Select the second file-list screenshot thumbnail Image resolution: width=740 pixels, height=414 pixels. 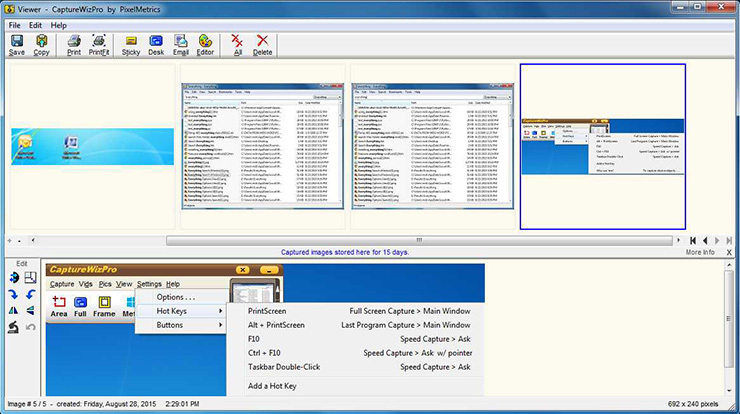(x=433, y=145)
